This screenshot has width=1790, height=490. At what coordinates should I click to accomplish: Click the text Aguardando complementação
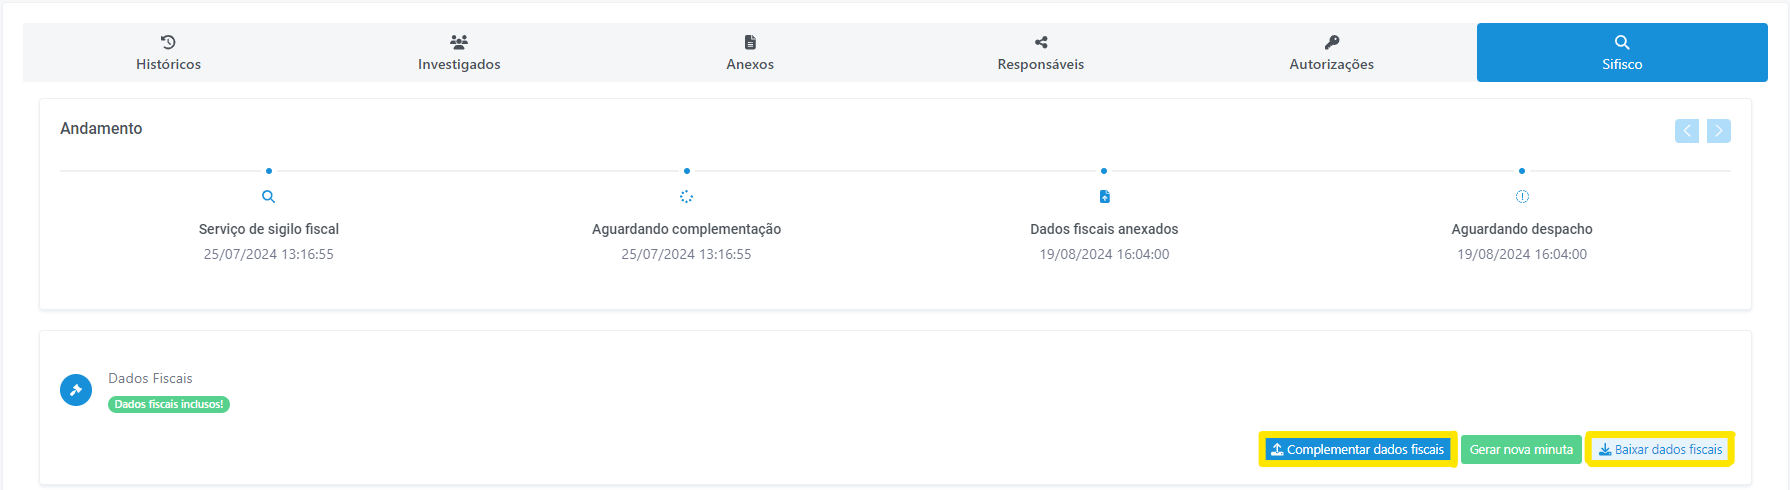point(687,229)
